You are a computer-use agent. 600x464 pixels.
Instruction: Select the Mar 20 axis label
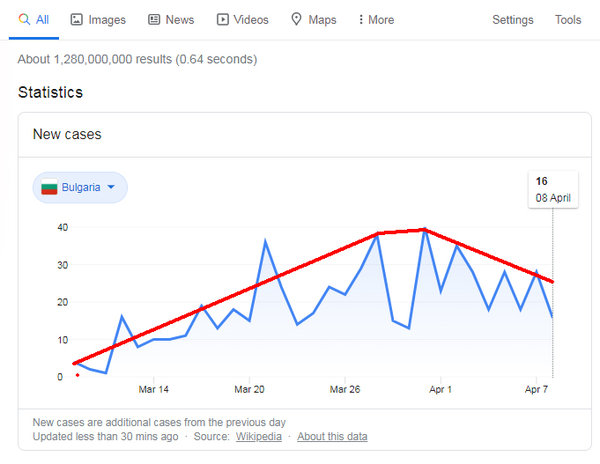(x=249, y=389)
